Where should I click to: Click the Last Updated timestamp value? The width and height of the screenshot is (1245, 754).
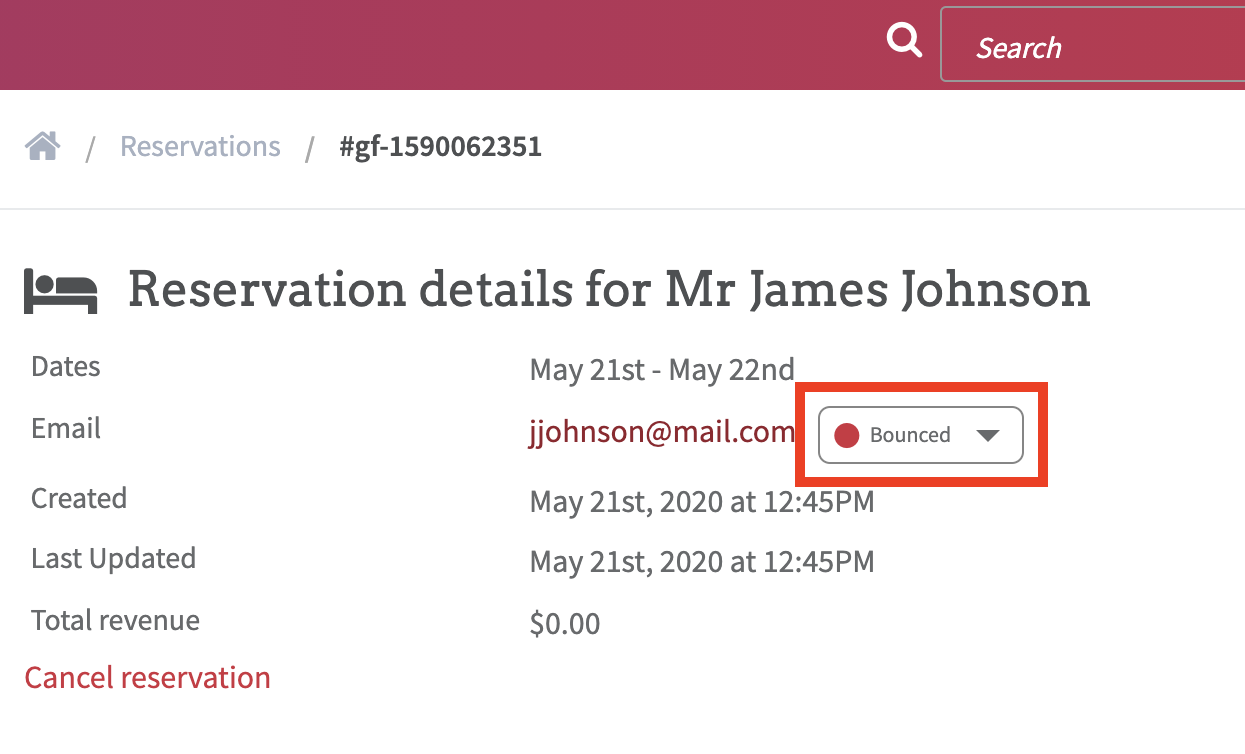pos(702,562)
